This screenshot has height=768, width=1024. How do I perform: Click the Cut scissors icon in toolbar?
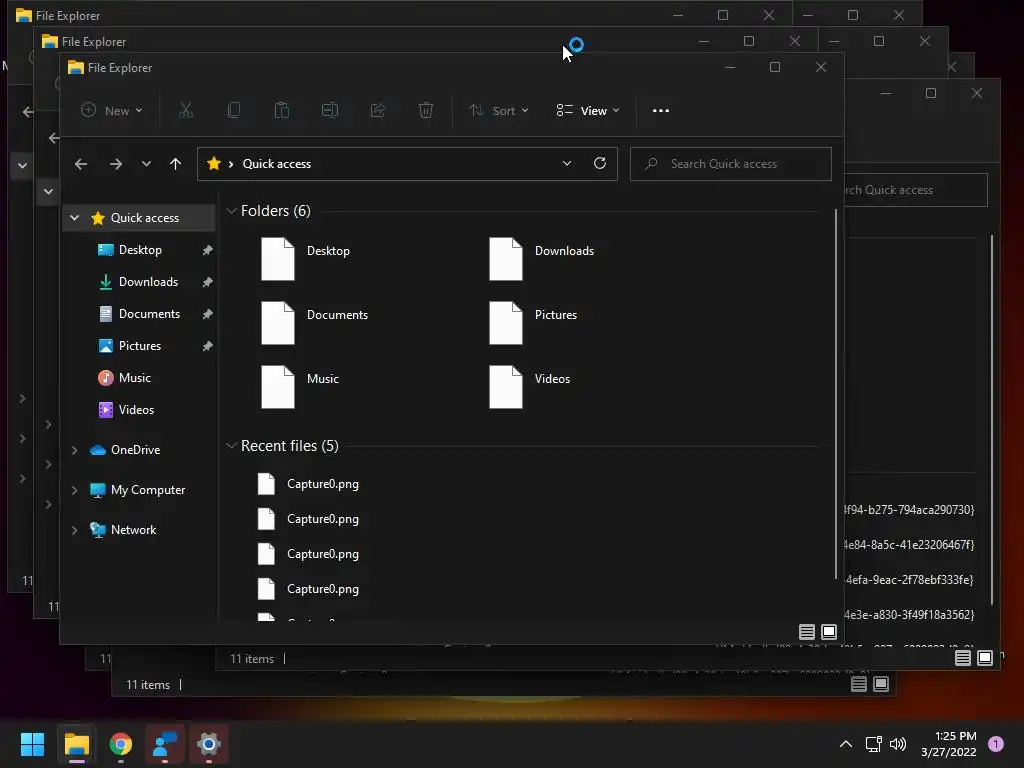(186, 110)
